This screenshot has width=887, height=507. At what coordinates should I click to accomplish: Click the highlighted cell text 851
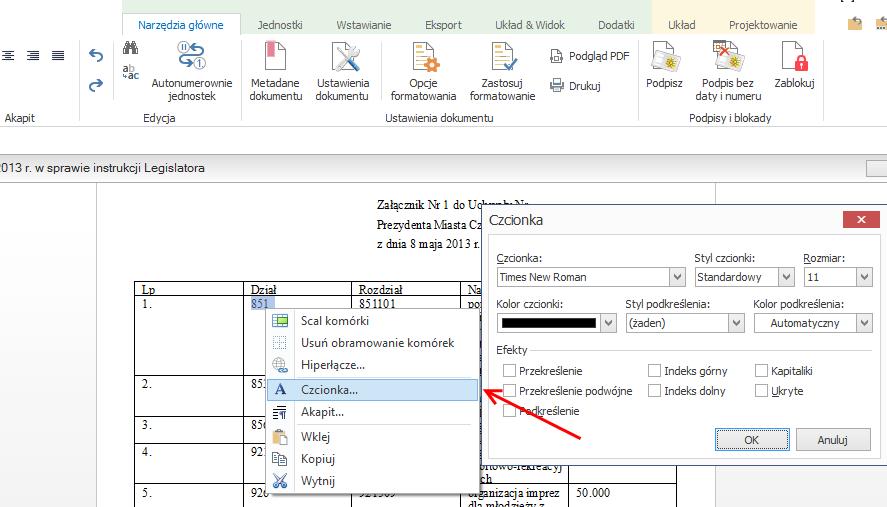[260, 303]
